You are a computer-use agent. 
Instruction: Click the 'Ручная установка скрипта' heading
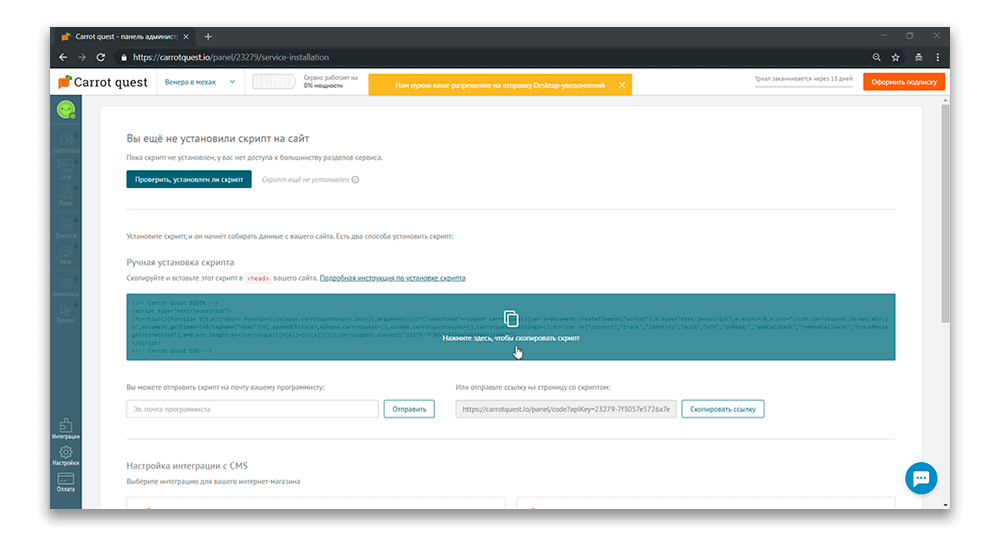click(x=180, y=262)
